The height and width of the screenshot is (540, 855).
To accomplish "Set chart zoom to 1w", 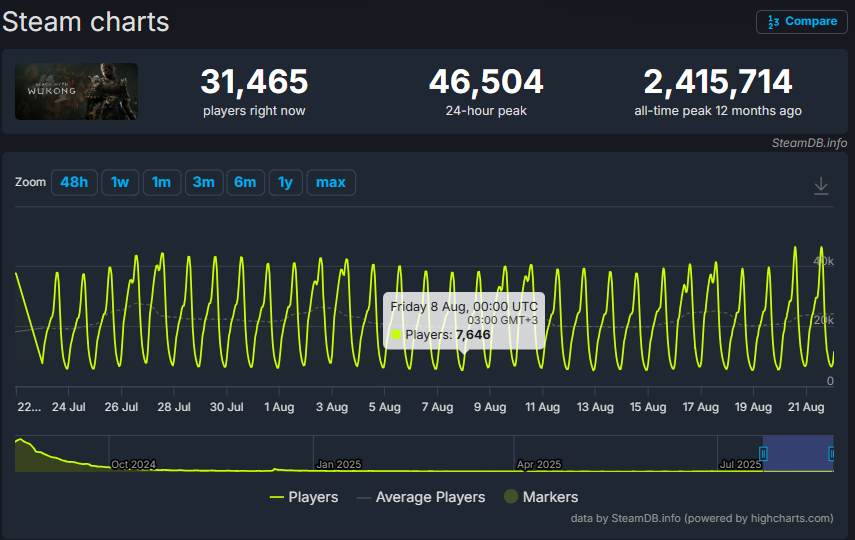I will click(120, 182).
